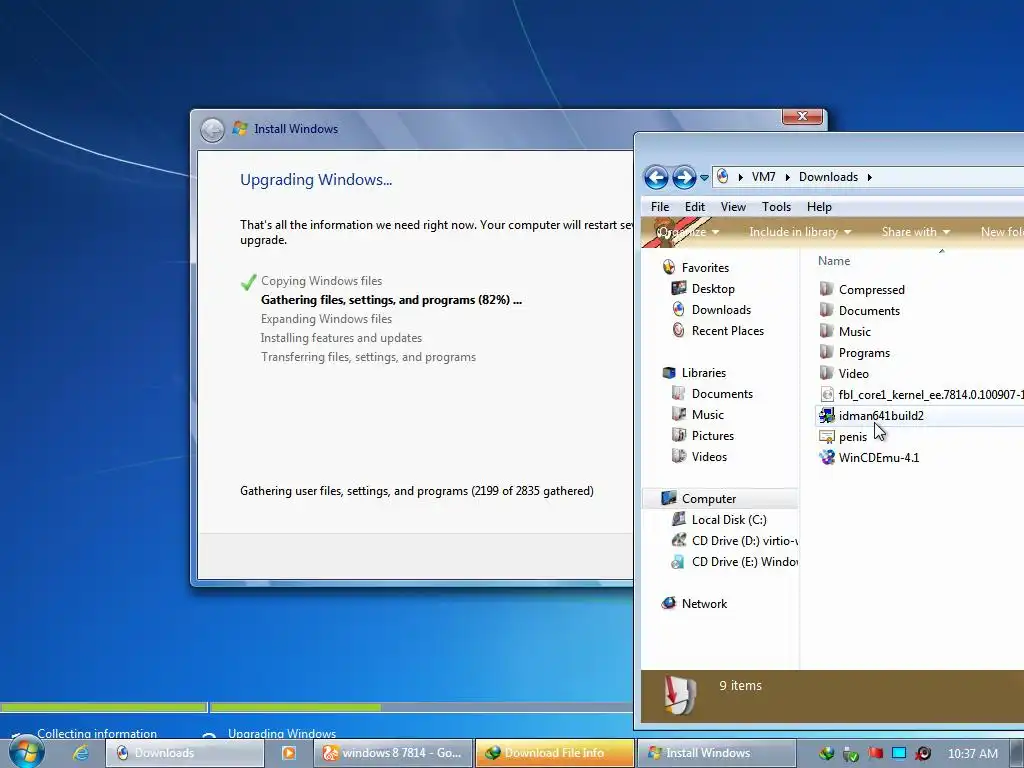
Task: Click the media player icon in the taskbar
Action: click(x=288, y=753)
